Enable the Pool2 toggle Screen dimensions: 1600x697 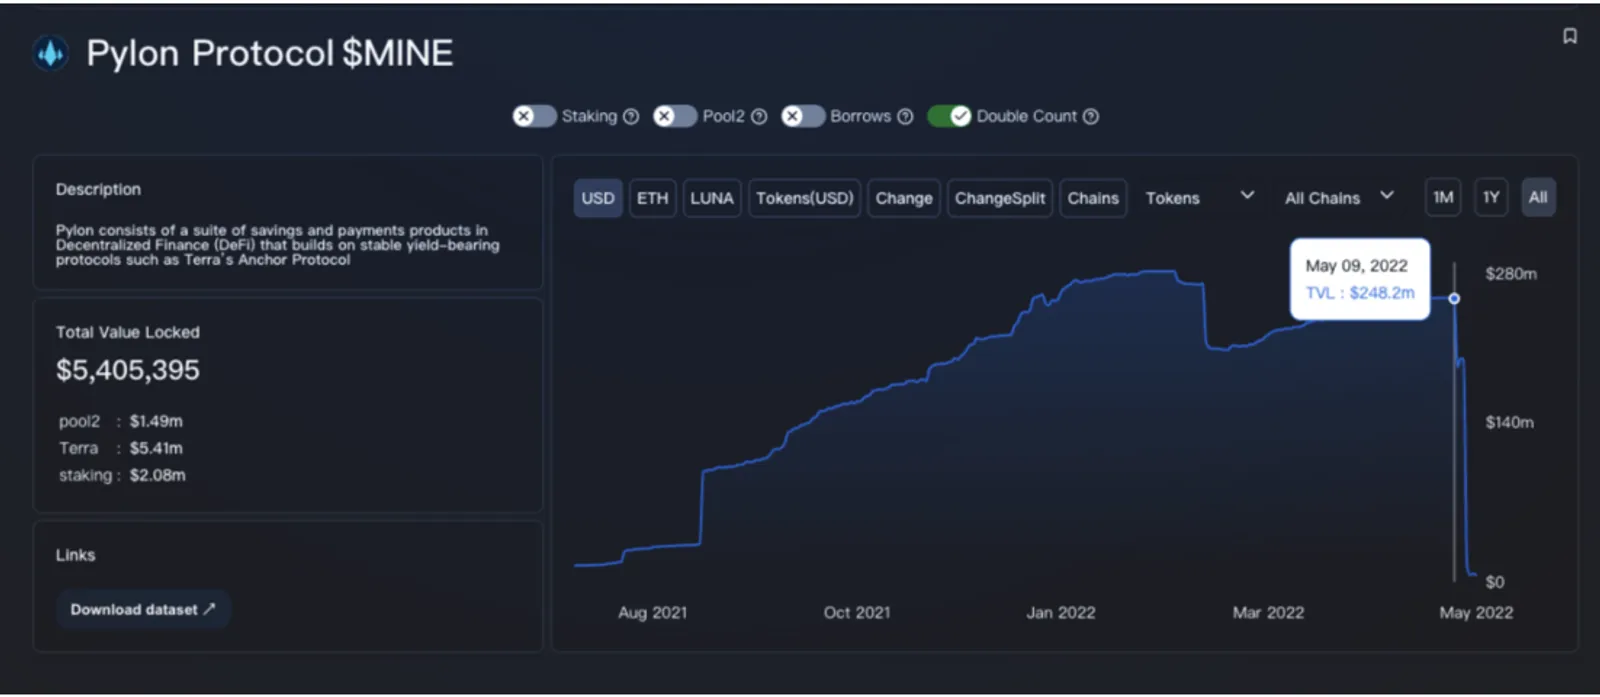pyautogui.click(x=675, y=116)
